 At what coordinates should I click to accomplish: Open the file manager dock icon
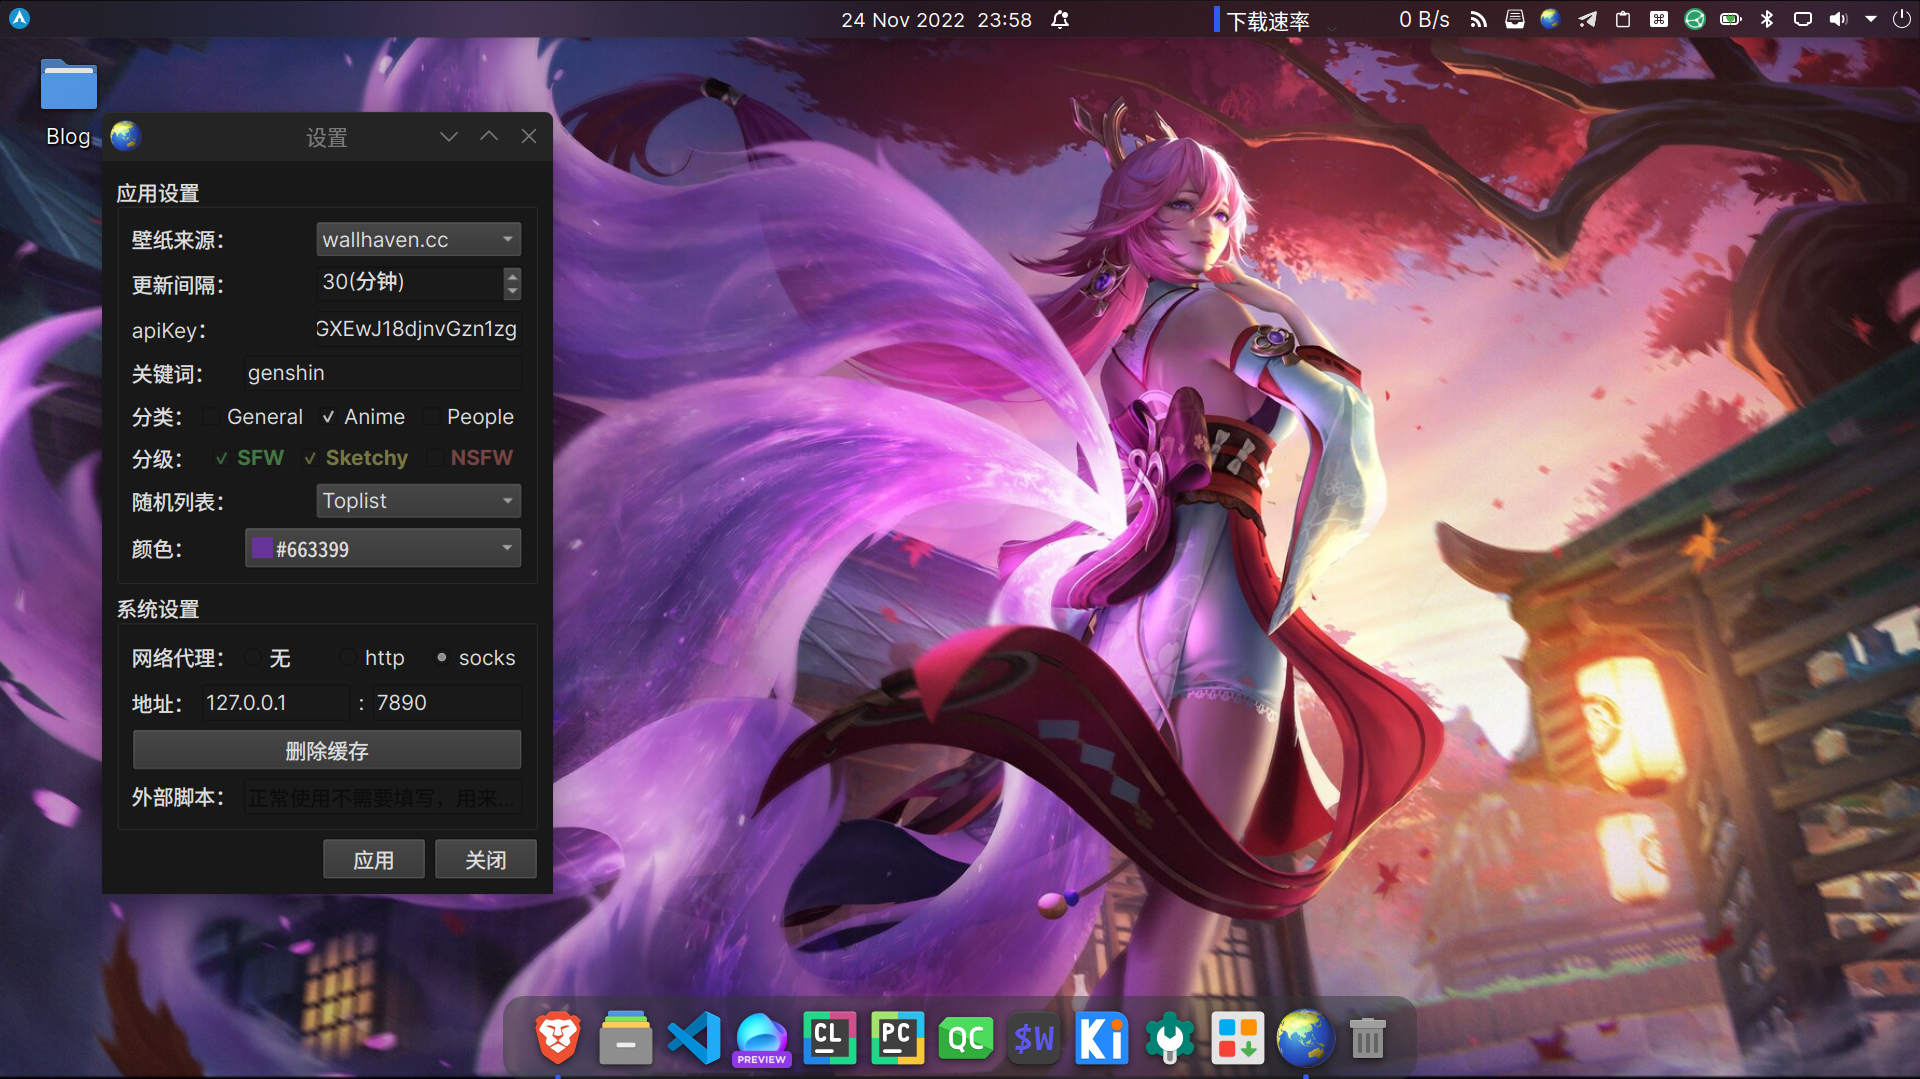click(626, 1037)
